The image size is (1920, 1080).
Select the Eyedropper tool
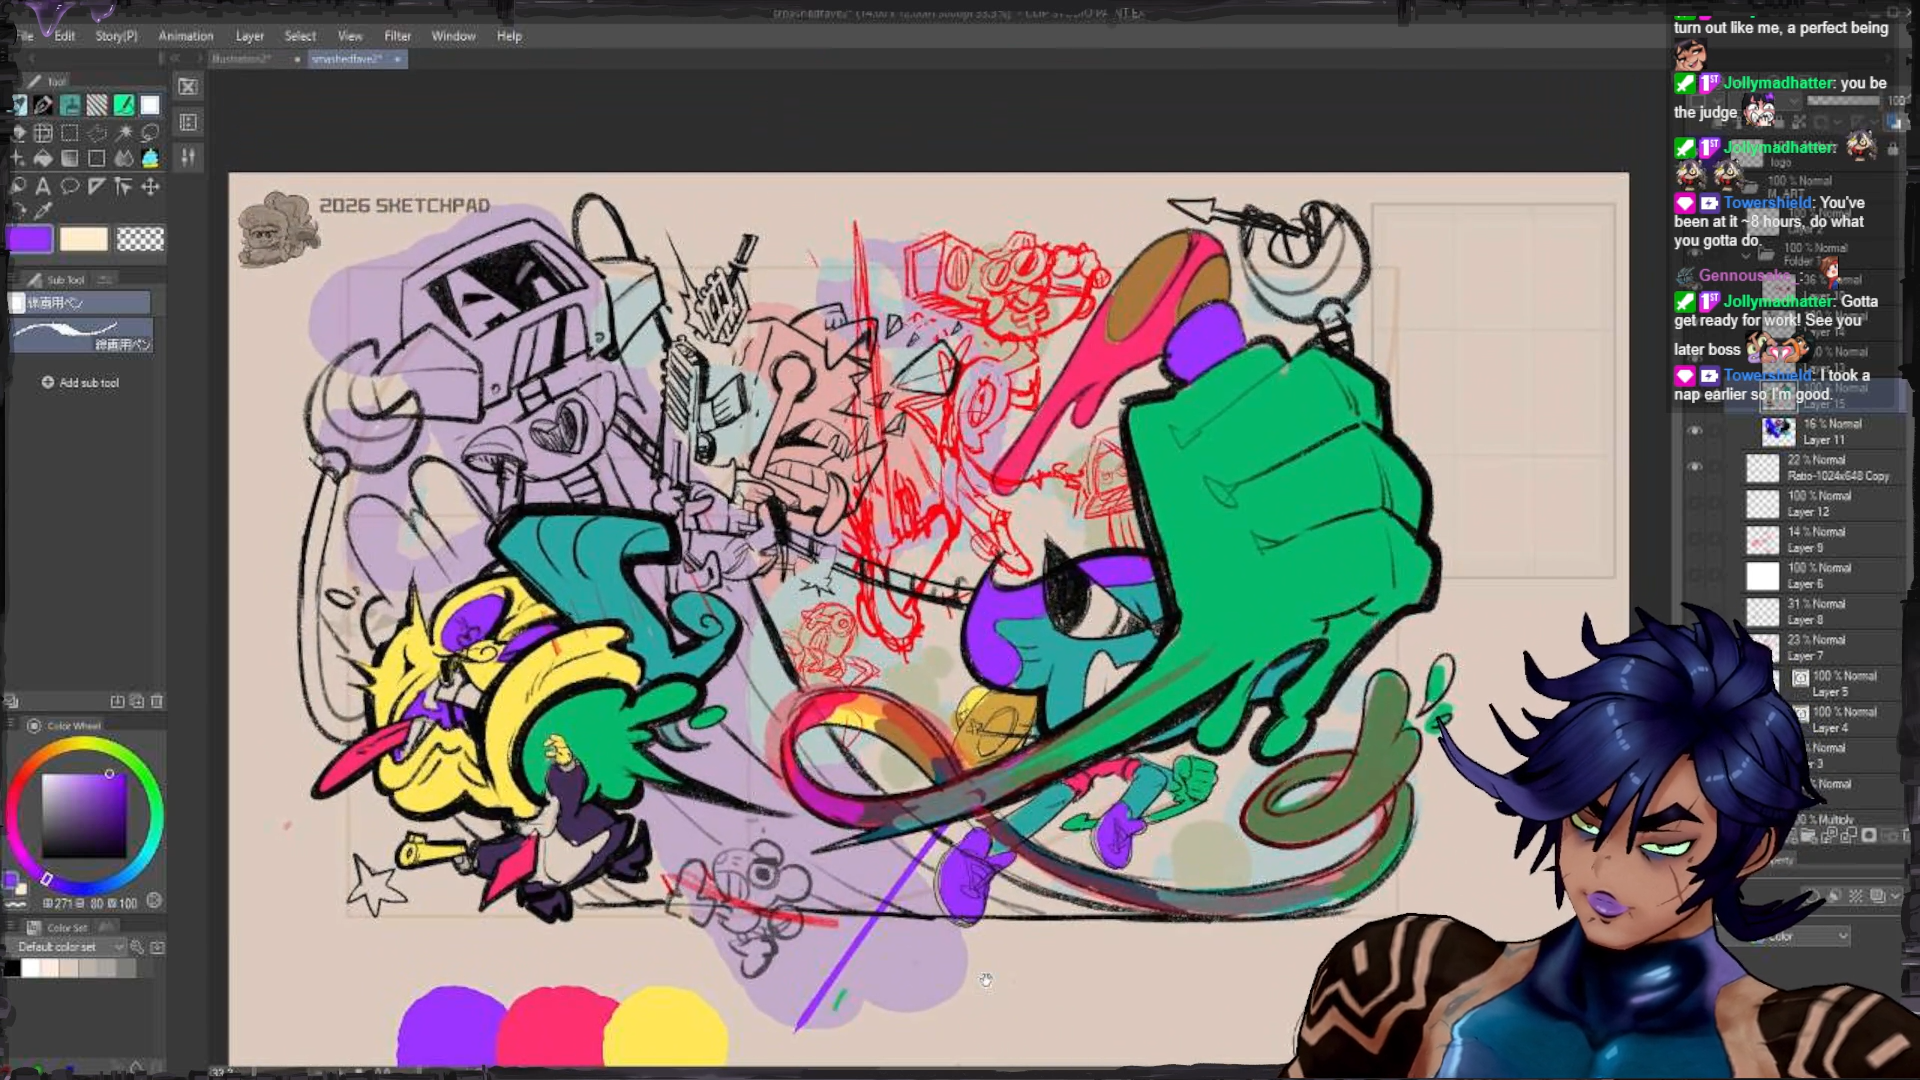pos(43,211)
